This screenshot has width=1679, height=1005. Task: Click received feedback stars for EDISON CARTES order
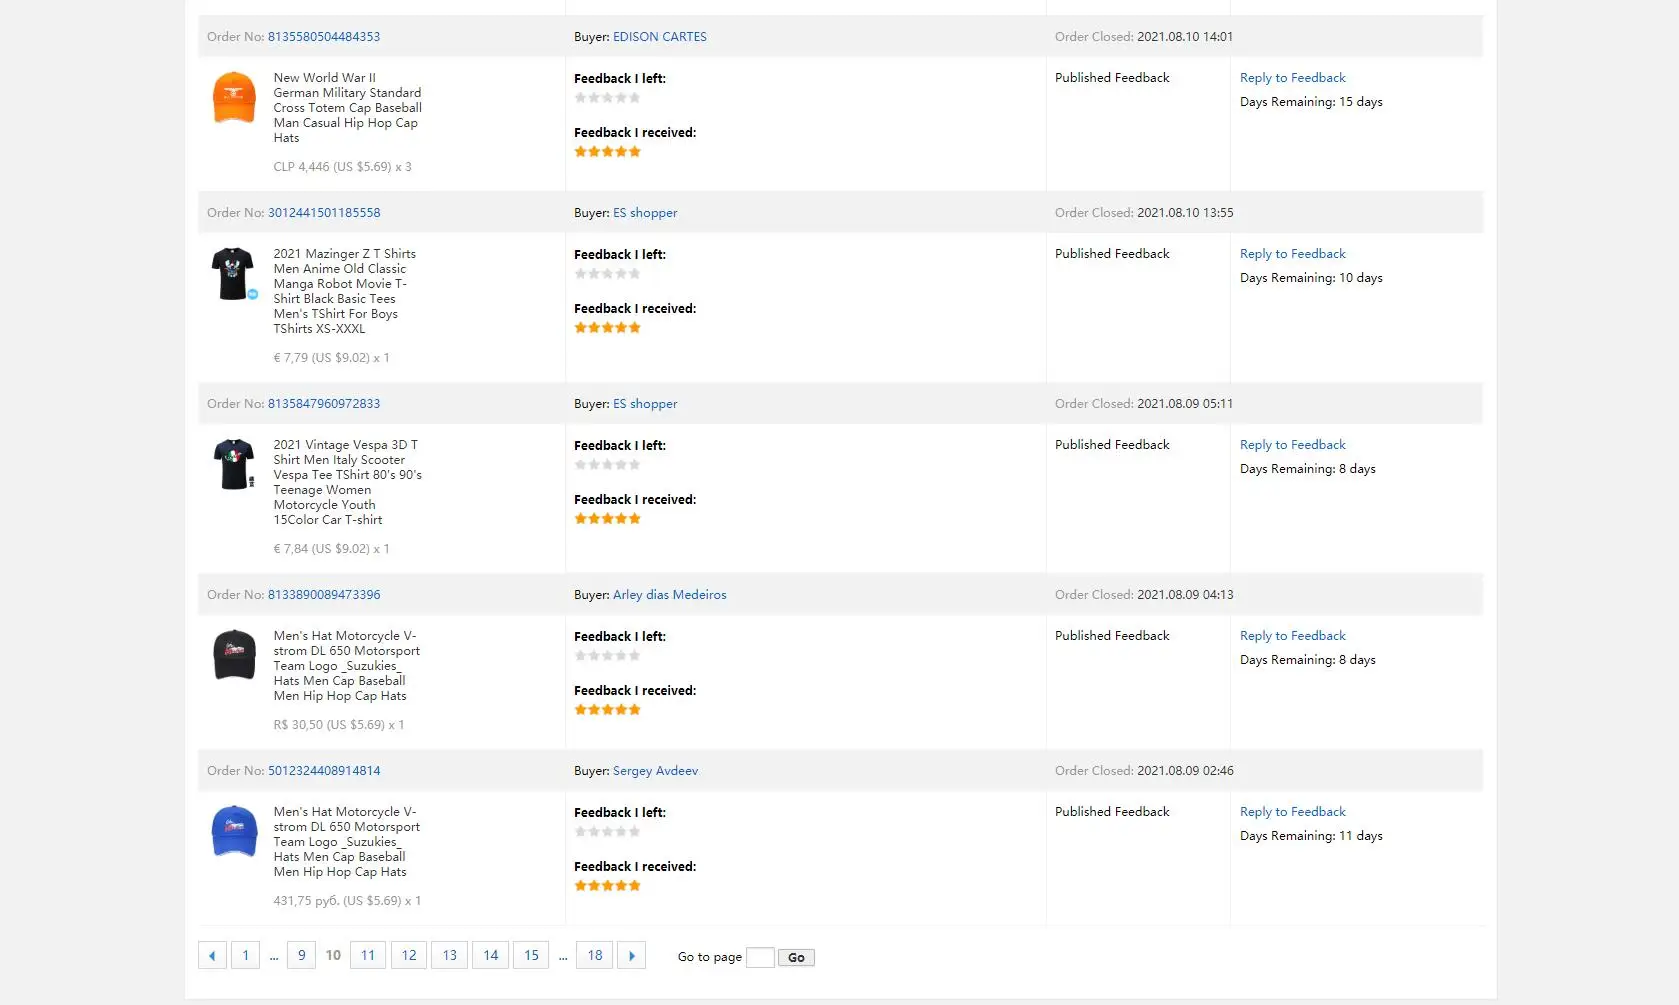pos(607,152)
